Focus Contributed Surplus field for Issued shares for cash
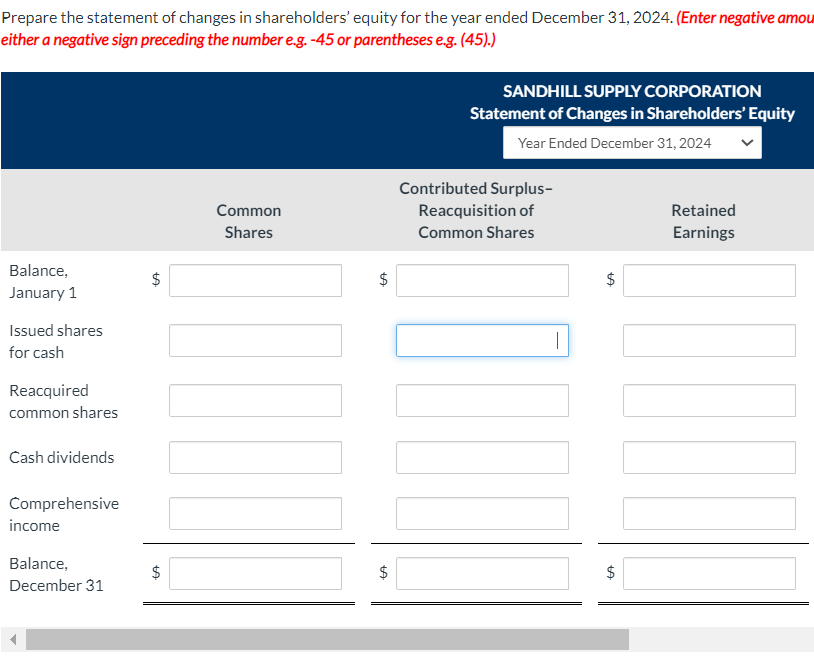This screenshot has width=814, height=658. pos(482,341)
